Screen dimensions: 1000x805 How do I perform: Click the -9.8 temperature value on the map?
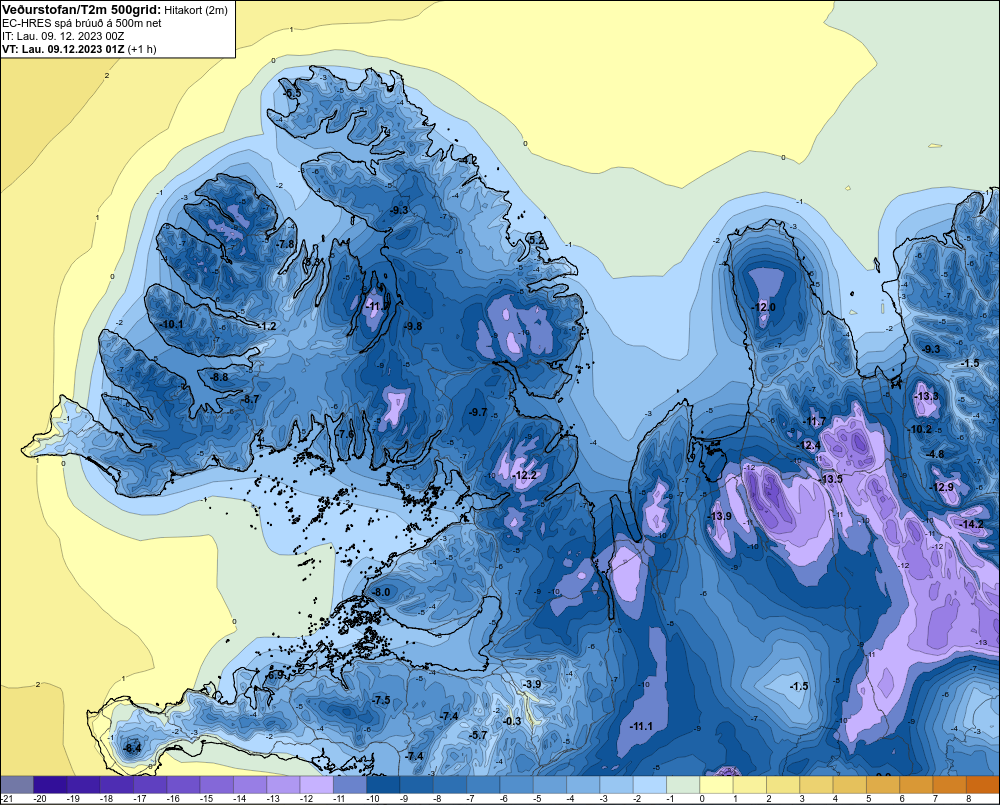(413, 326)
